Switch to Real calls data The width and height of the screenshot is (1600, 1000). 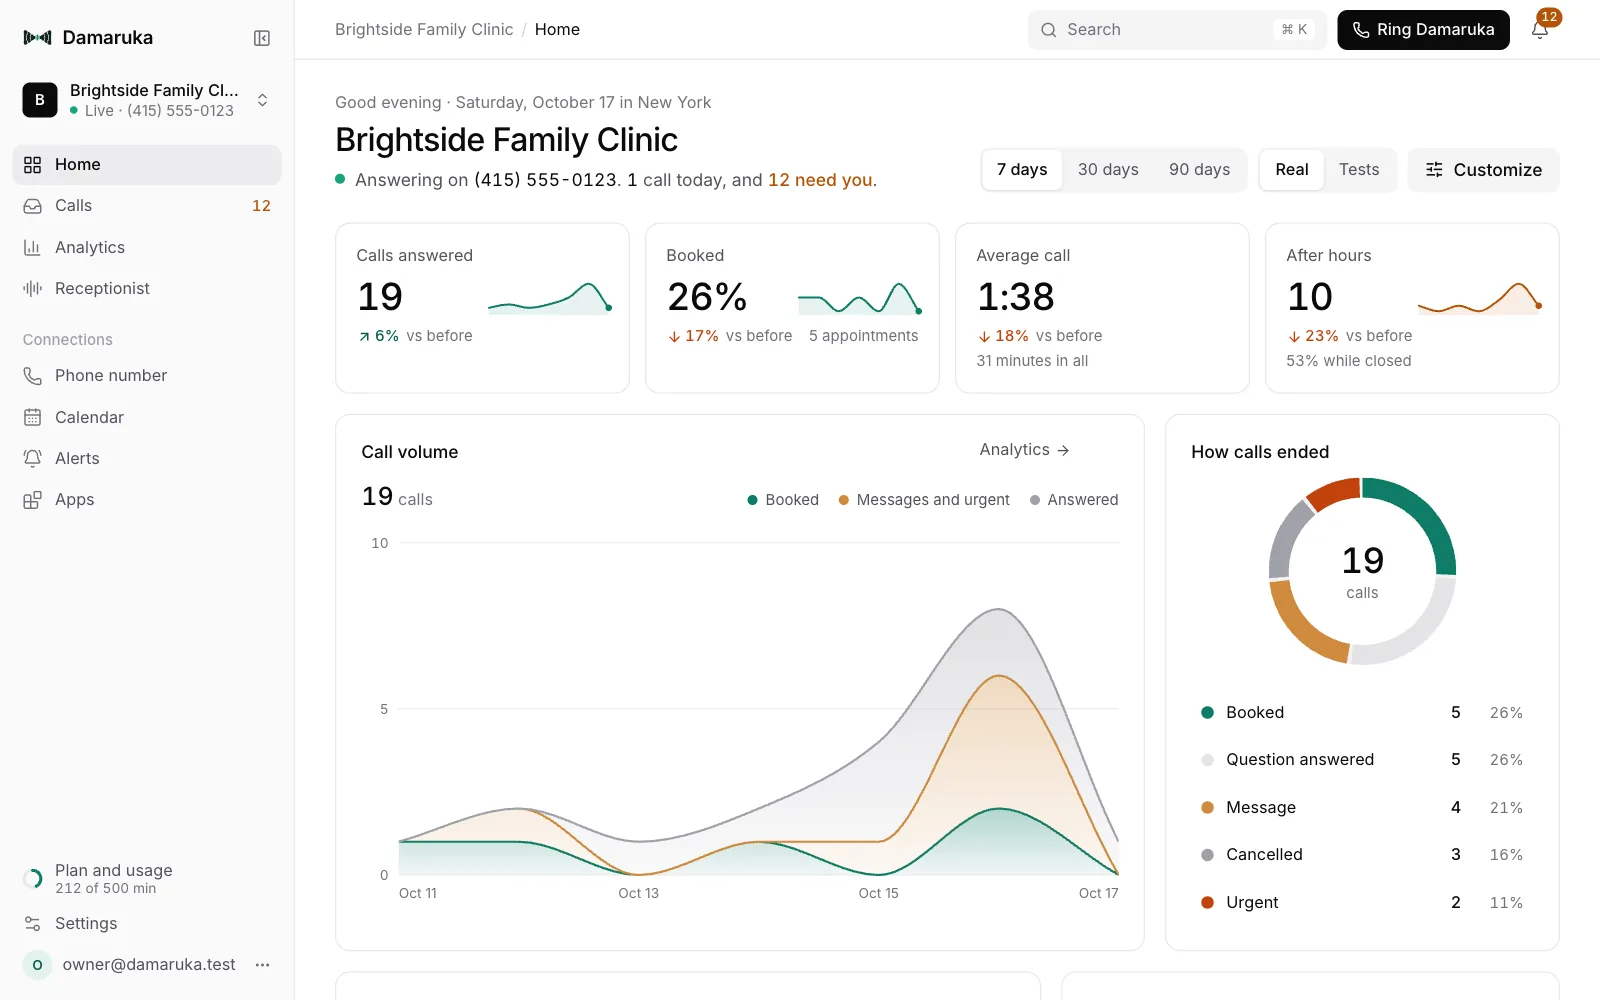pos(1292,170)
